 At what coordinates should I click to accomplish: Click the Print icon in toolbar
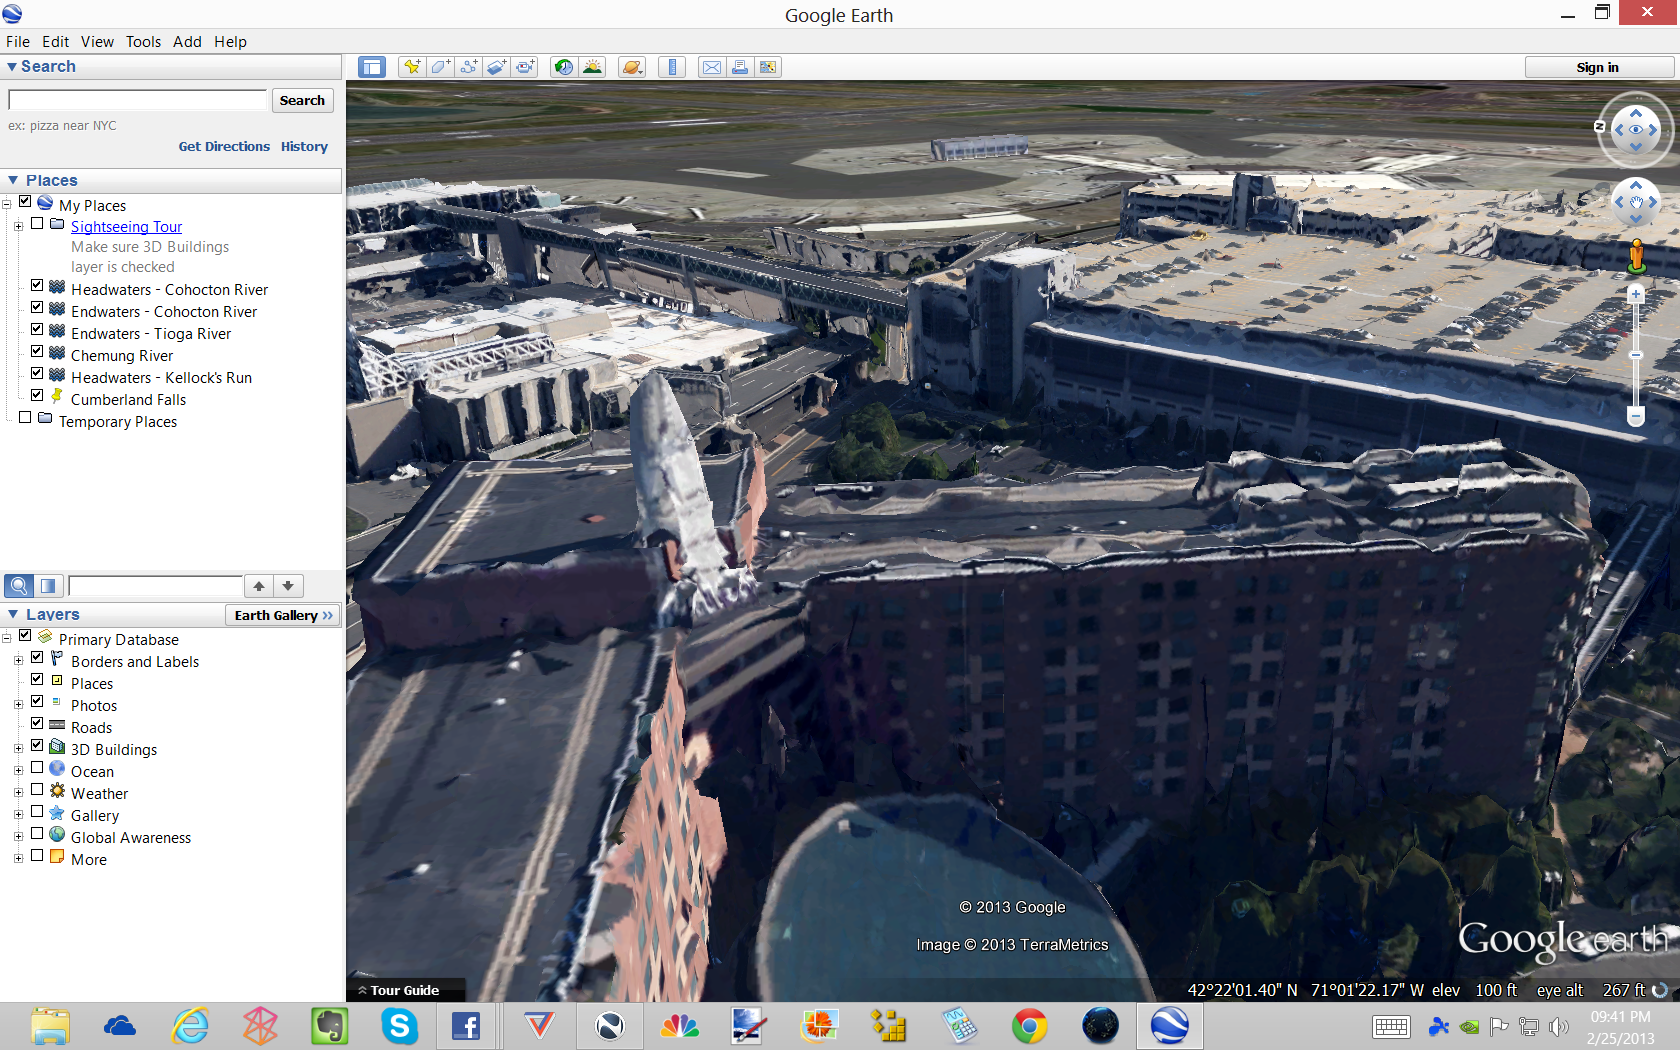click(x=740, y=67)
